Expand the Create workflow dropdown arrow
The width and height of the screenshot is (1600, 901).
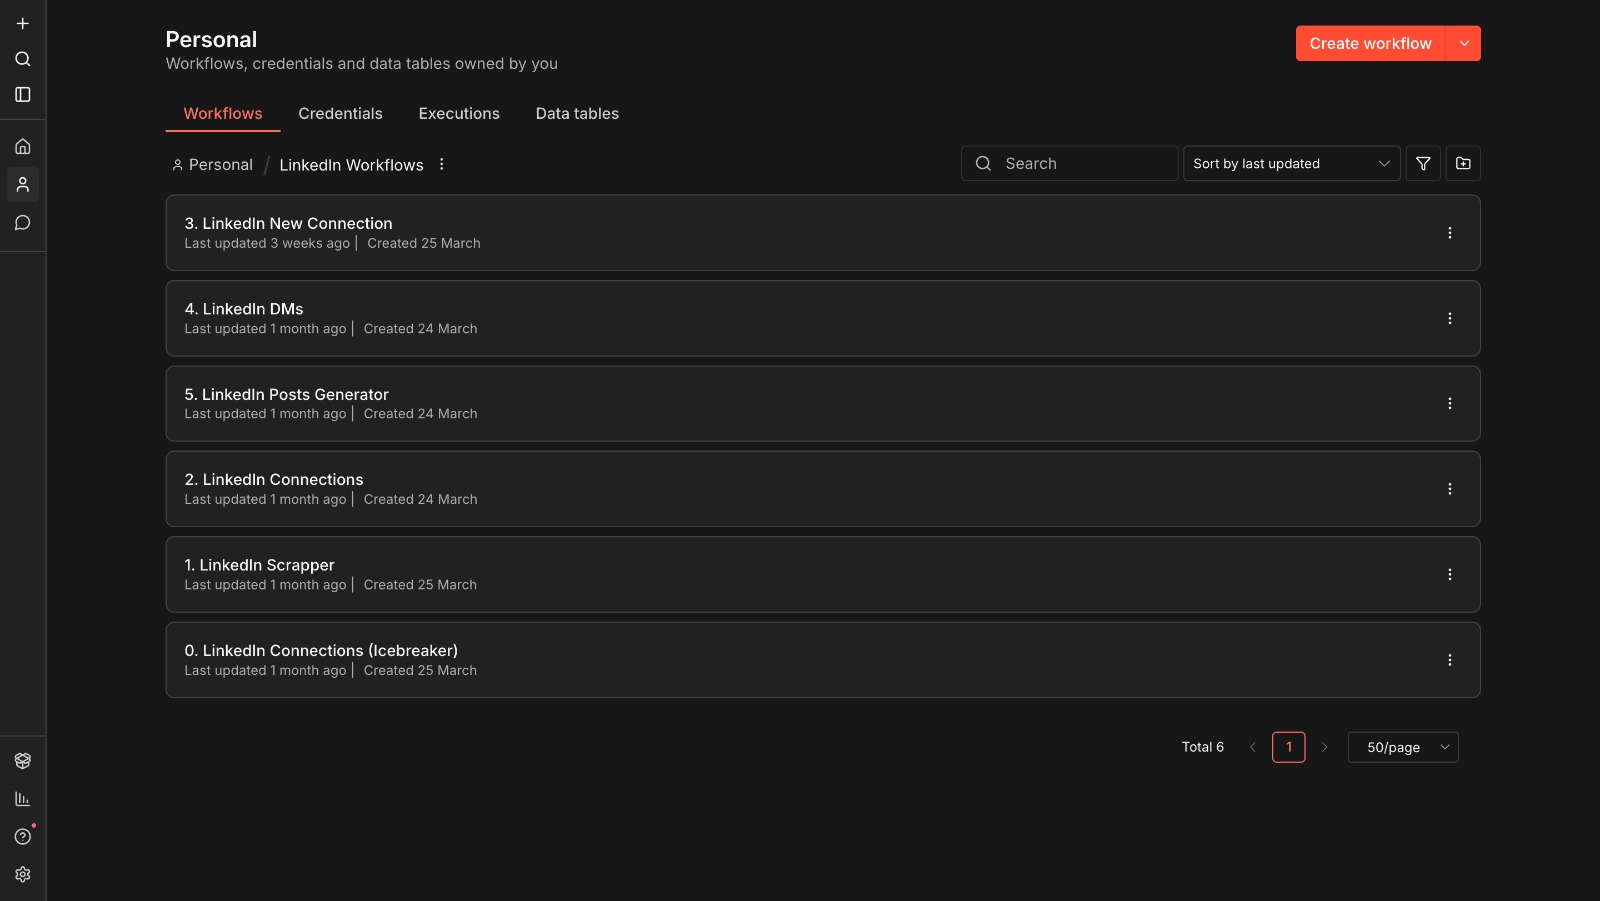point(1464,44)
